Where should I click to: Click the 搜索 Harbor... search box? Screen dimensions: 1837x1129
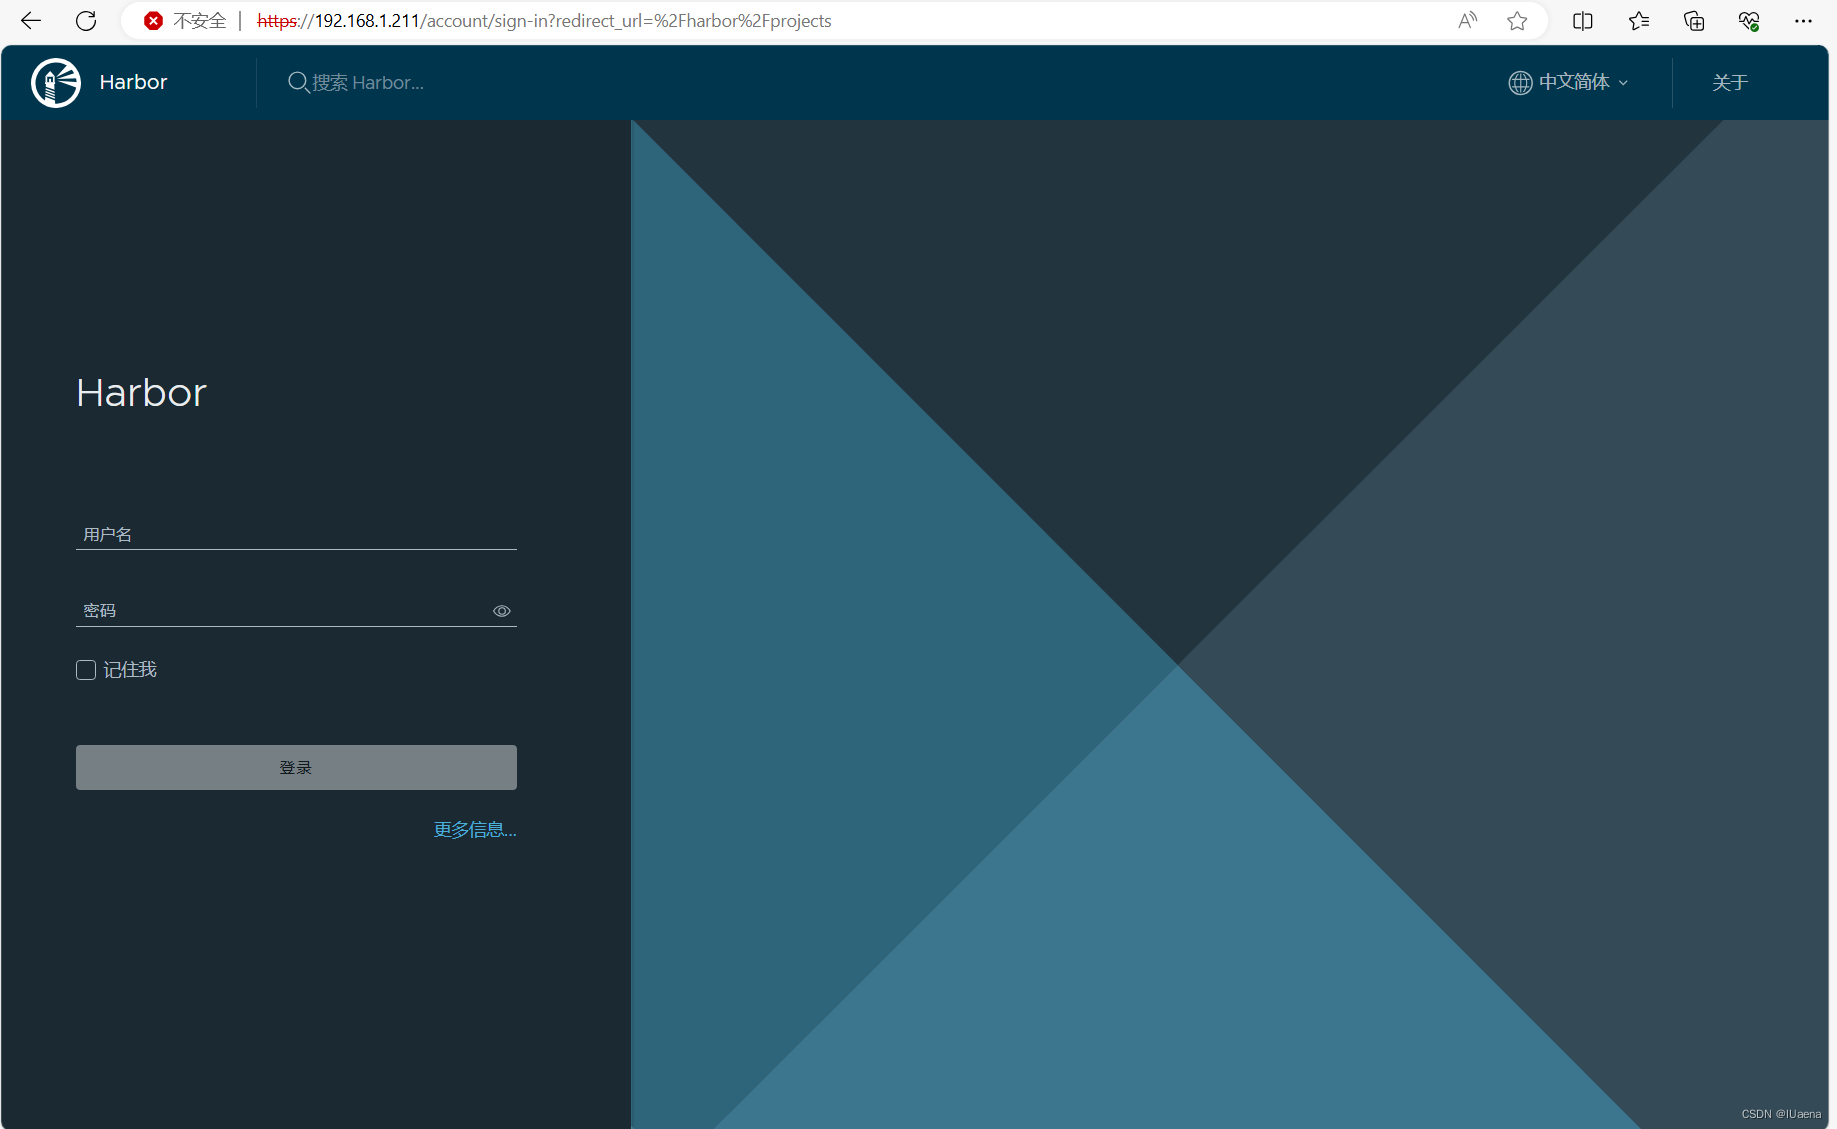pos(368,83)
